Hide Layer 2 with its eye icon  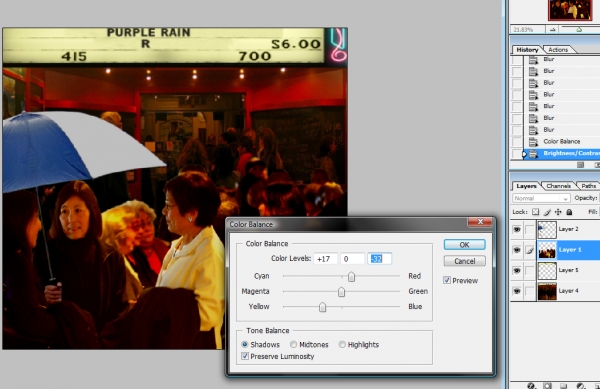pyautogui.click(x=517, y=229)
